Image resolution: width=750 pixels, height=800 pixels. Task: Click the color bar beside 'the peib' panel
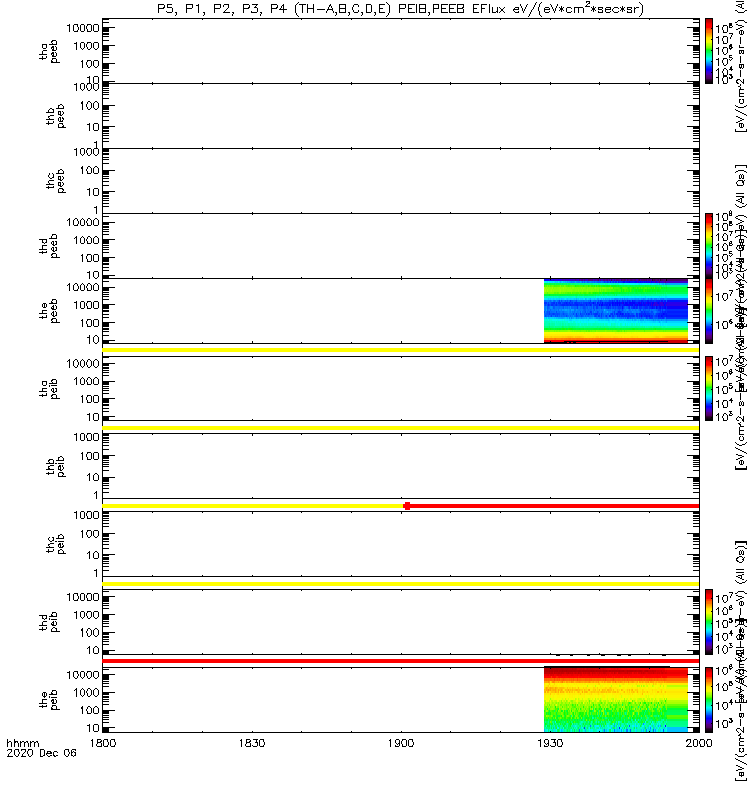(709, 699)
